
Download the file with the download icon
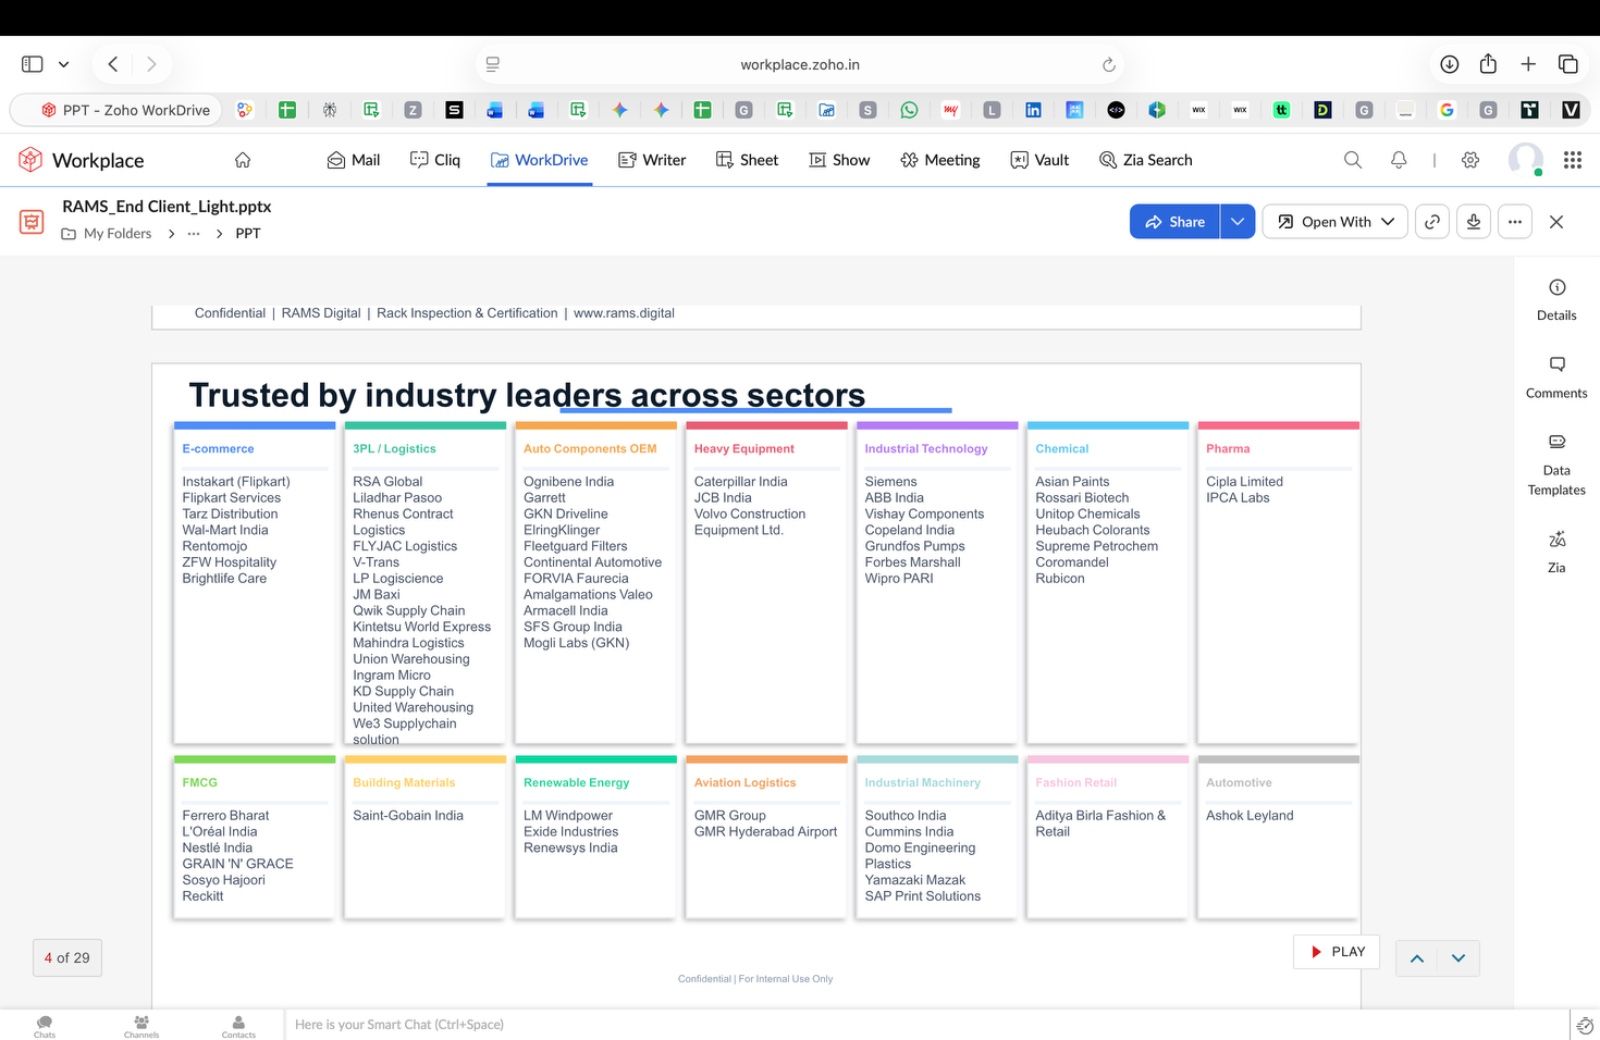(x=1474, y=222)
